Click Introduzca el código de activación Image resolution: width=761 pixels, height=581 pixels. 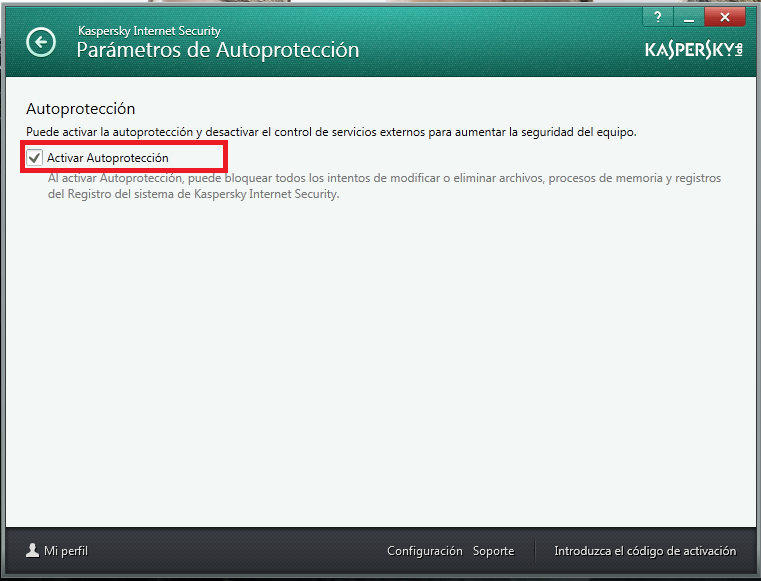tap(645, 551)
